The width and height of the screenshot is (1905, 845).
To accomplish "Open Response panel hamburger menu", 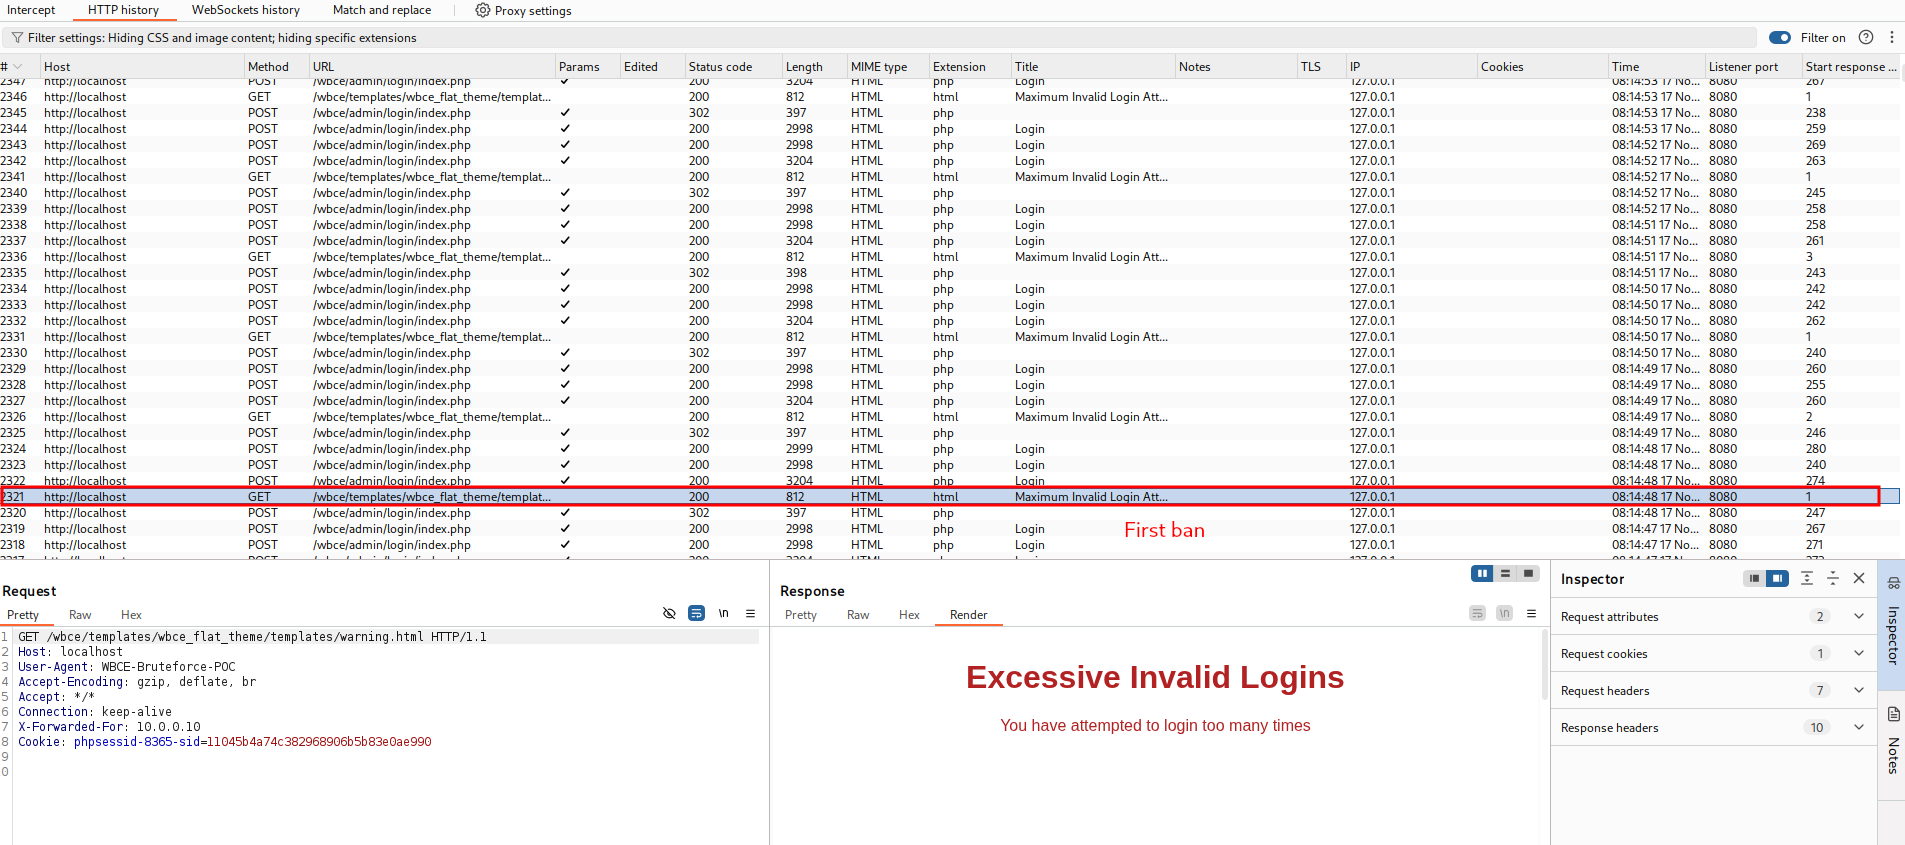I will (x=1531, y=613).
